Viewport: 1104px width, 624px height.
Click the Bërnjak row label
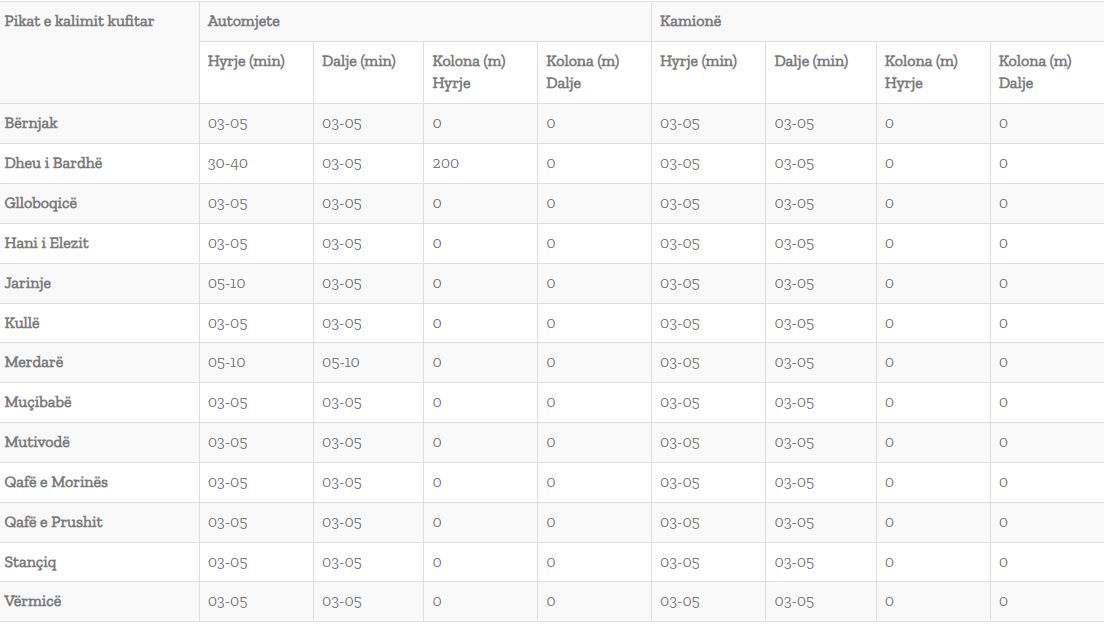(31, 123)
